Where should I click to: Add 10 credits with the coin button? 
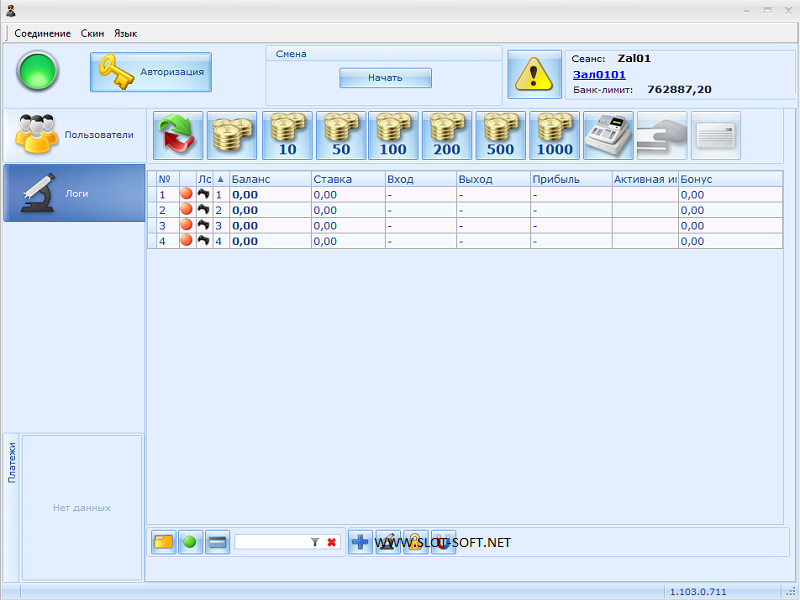(287, 135)
